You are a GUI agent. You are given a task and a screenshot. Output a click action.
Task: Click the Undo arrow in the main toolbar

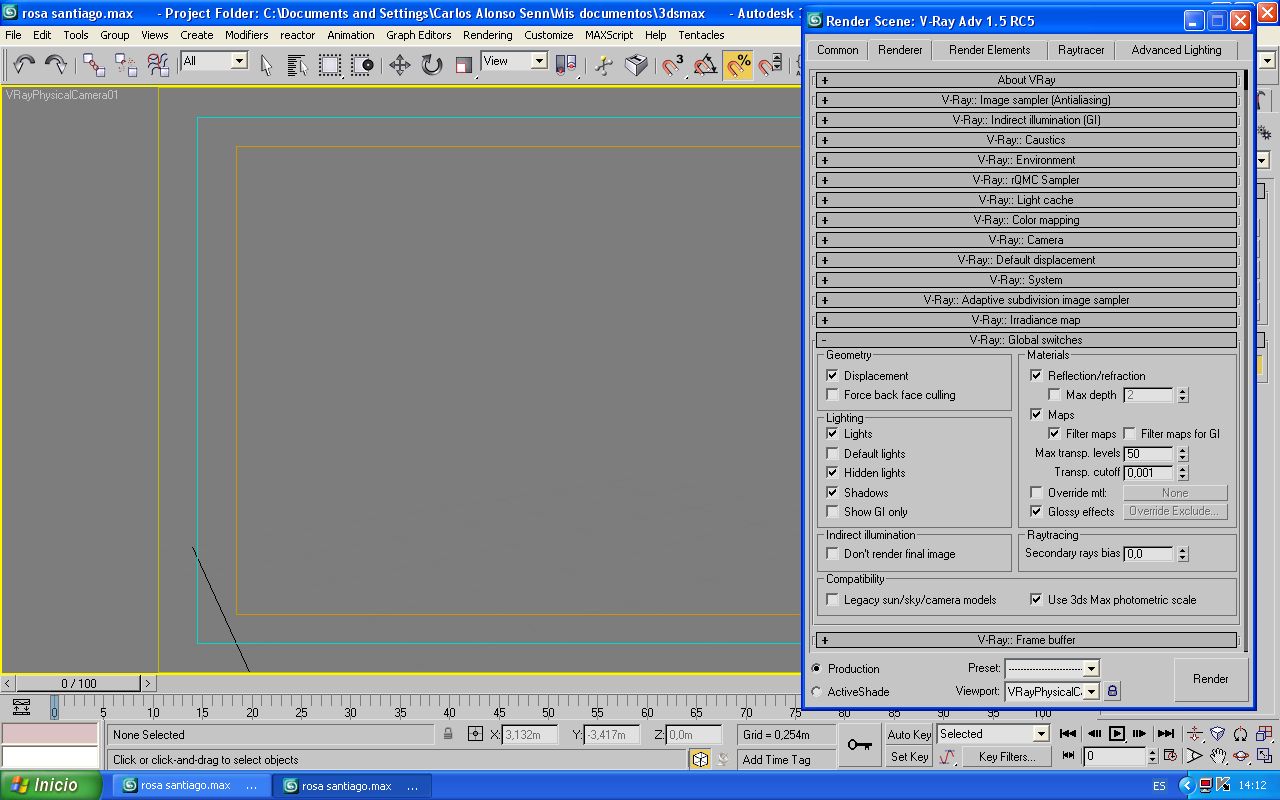point(24,65)
